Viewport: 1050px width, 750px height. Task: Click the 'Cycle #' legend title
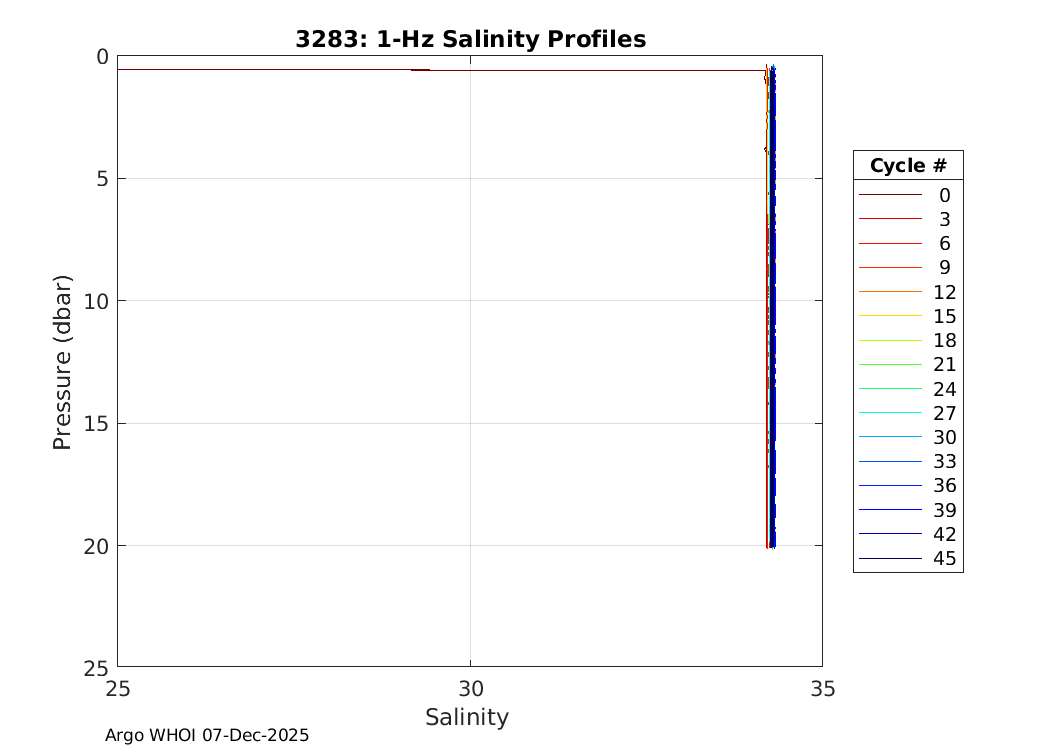[908, 165]
